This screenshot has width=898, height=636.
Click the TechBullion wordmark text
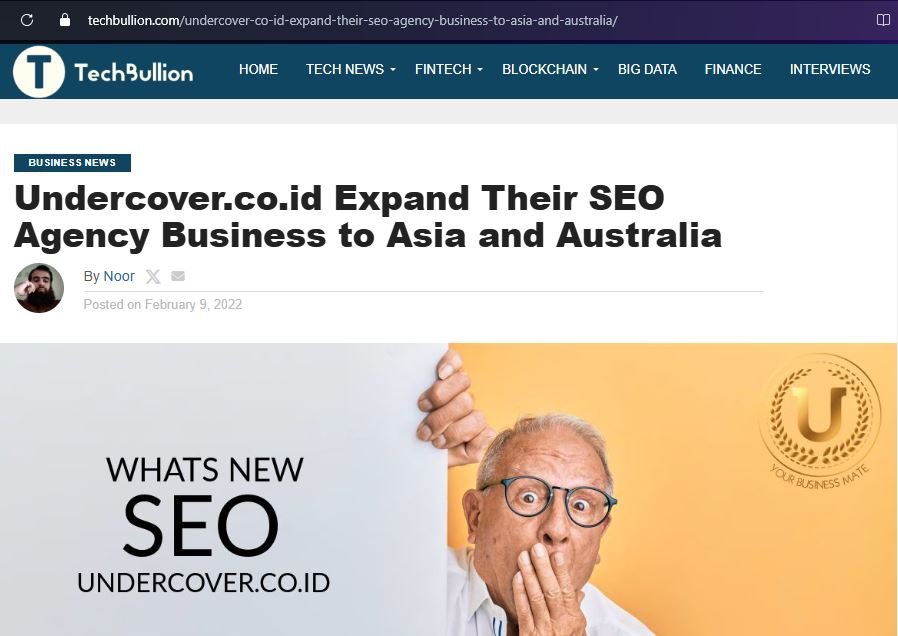point(133,73)
